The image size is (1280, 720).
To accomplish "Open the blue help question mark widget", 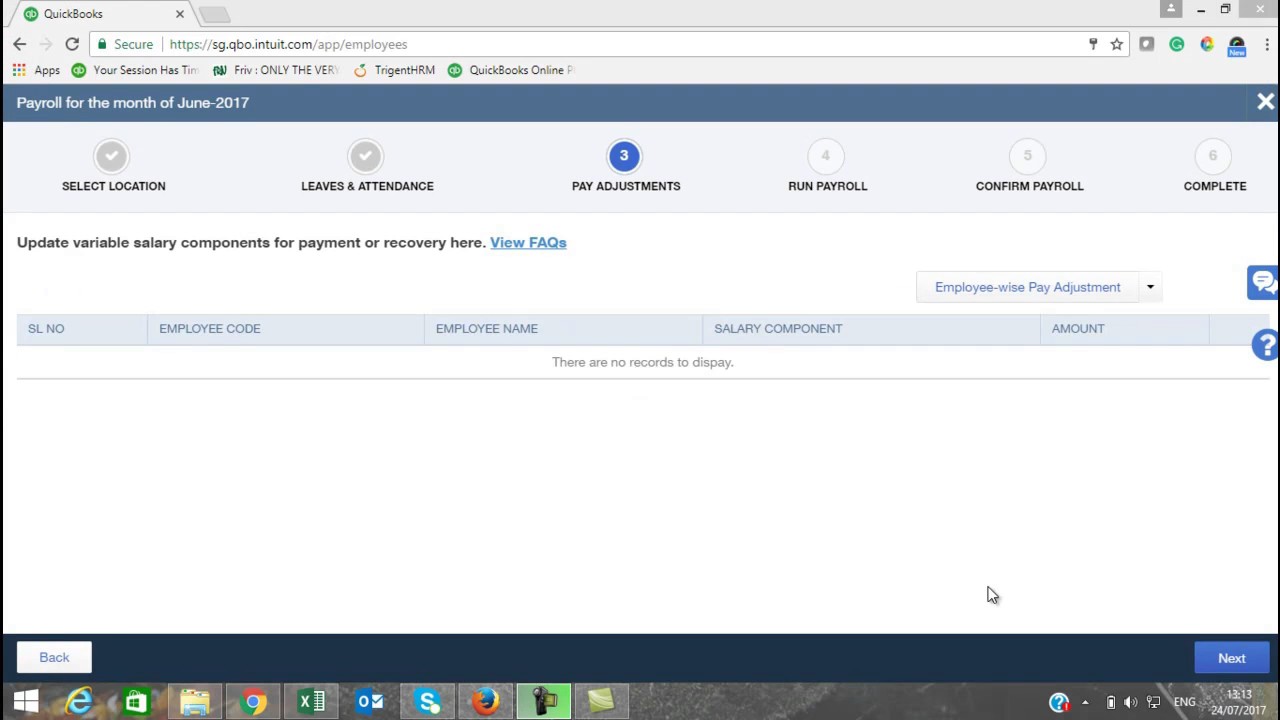I will pos(1266,345).
